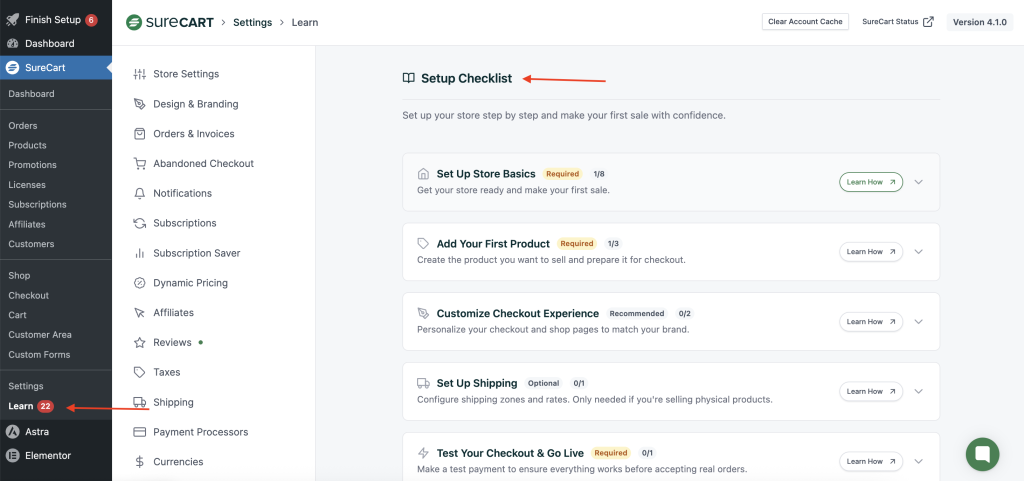Screen dimensions: 1024x481
Task: Click Learn How for Set Up Shipping
Action: point(871,392)
